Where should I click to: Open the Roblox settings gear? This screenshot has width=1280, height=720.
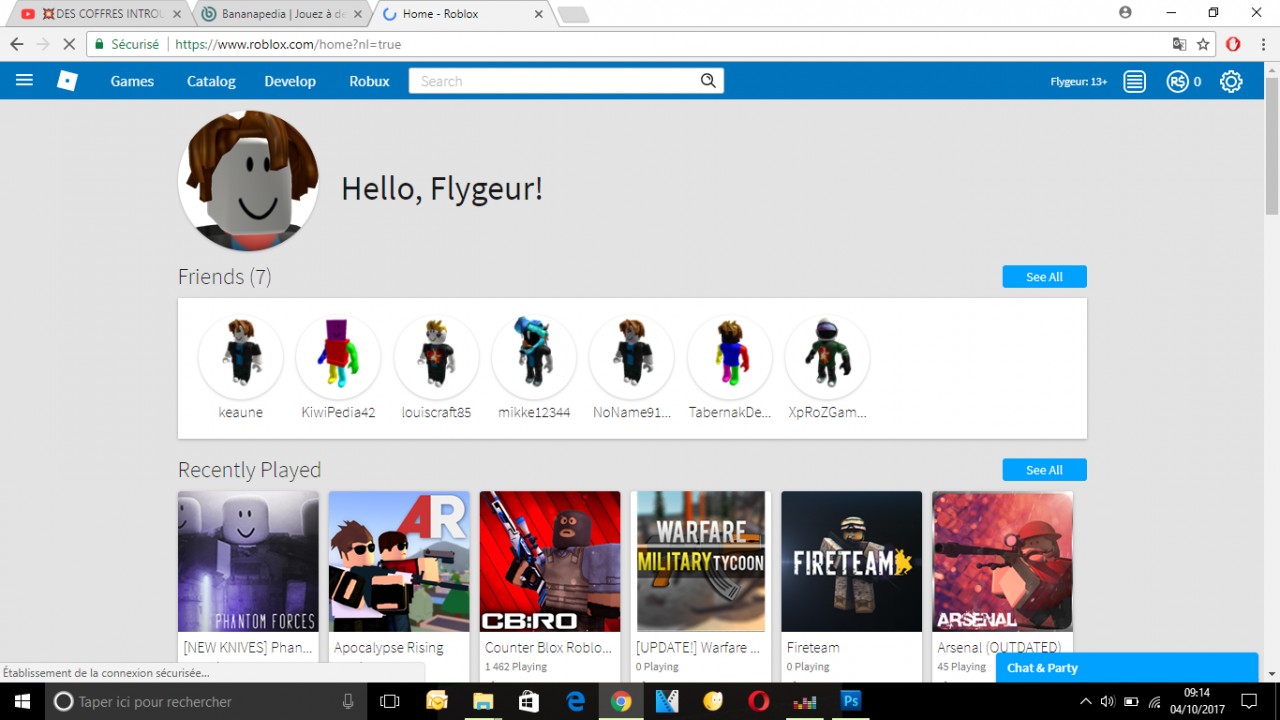[1231, 81]
